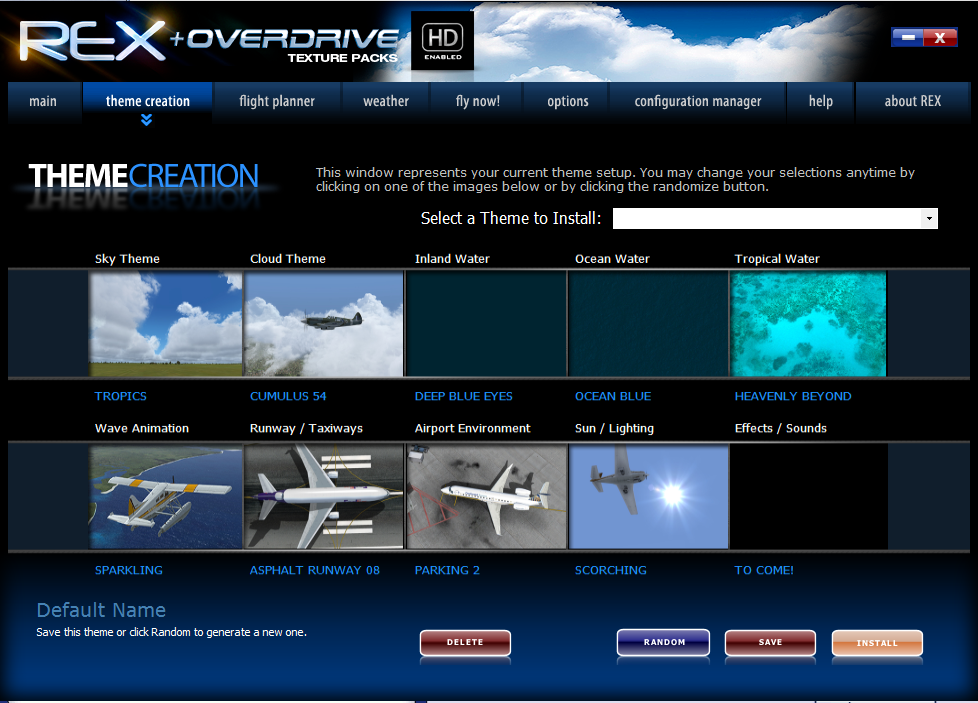978x703 pixels.
Task: Pick the Ocean Water Ocean Blue swatch
Action: (648, 324)
